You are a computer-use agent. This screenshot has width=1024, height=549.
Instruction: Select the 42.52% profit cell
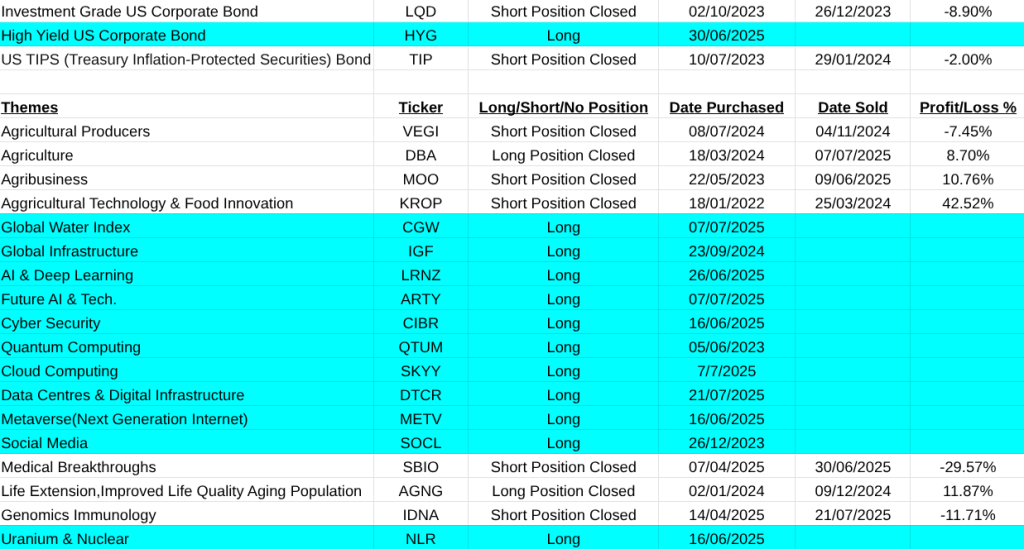(967, 203)
